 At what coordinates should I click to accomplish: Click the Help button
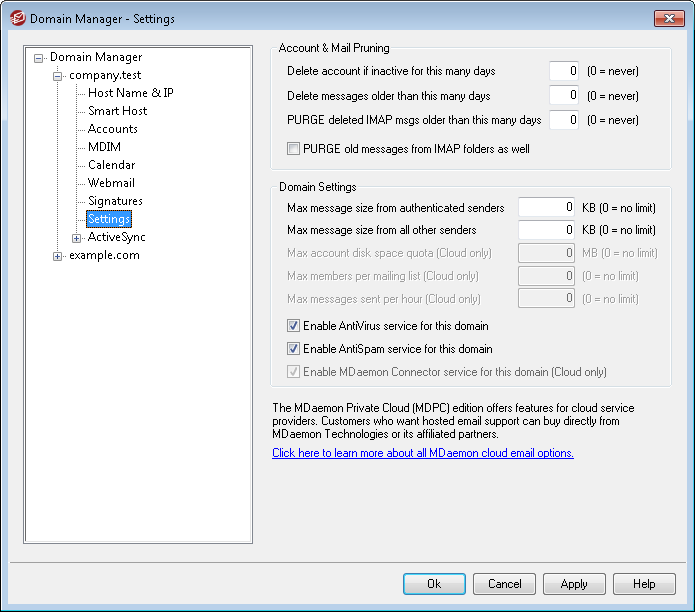point(644,584)
